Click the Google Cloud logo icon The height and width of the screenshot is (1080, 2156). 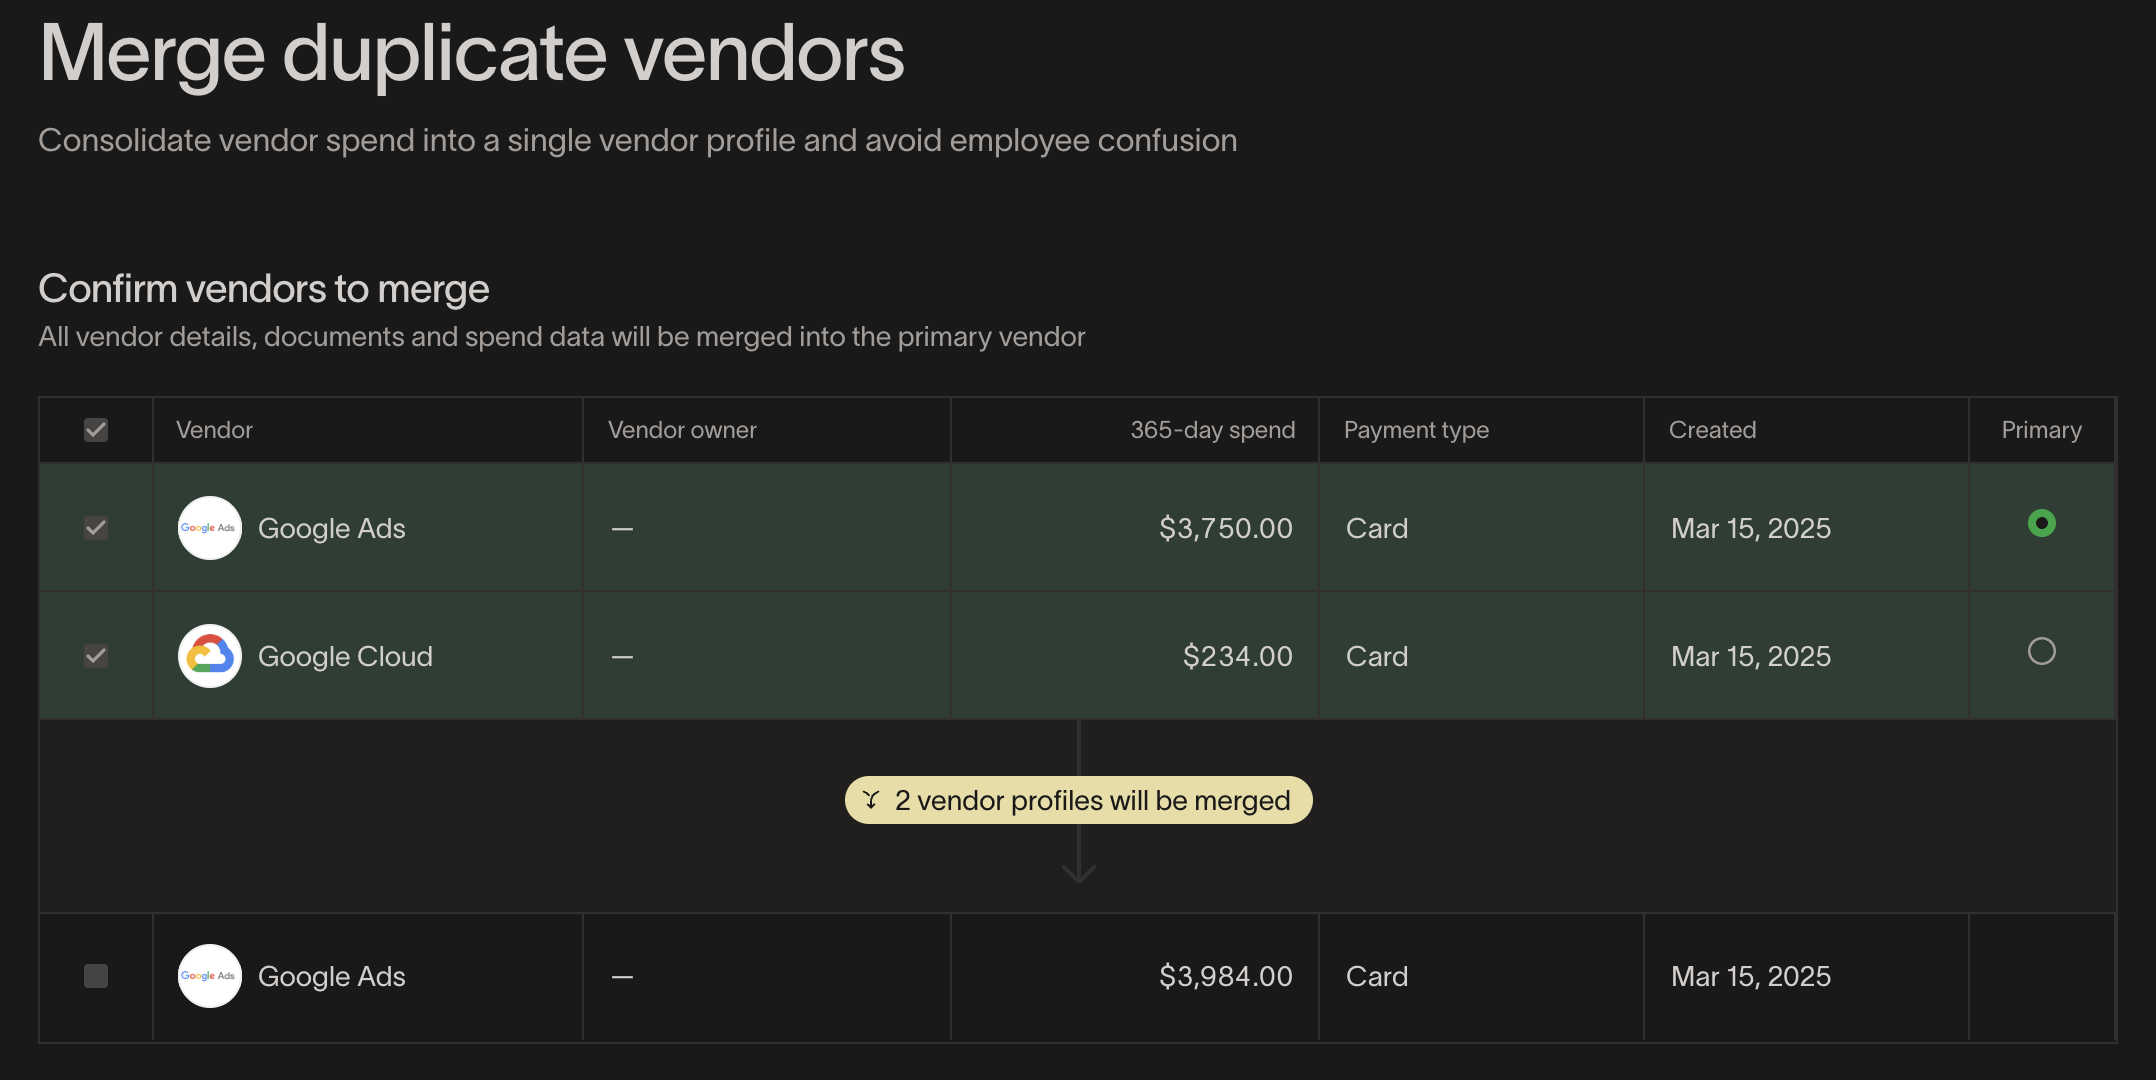pos(210,656)
